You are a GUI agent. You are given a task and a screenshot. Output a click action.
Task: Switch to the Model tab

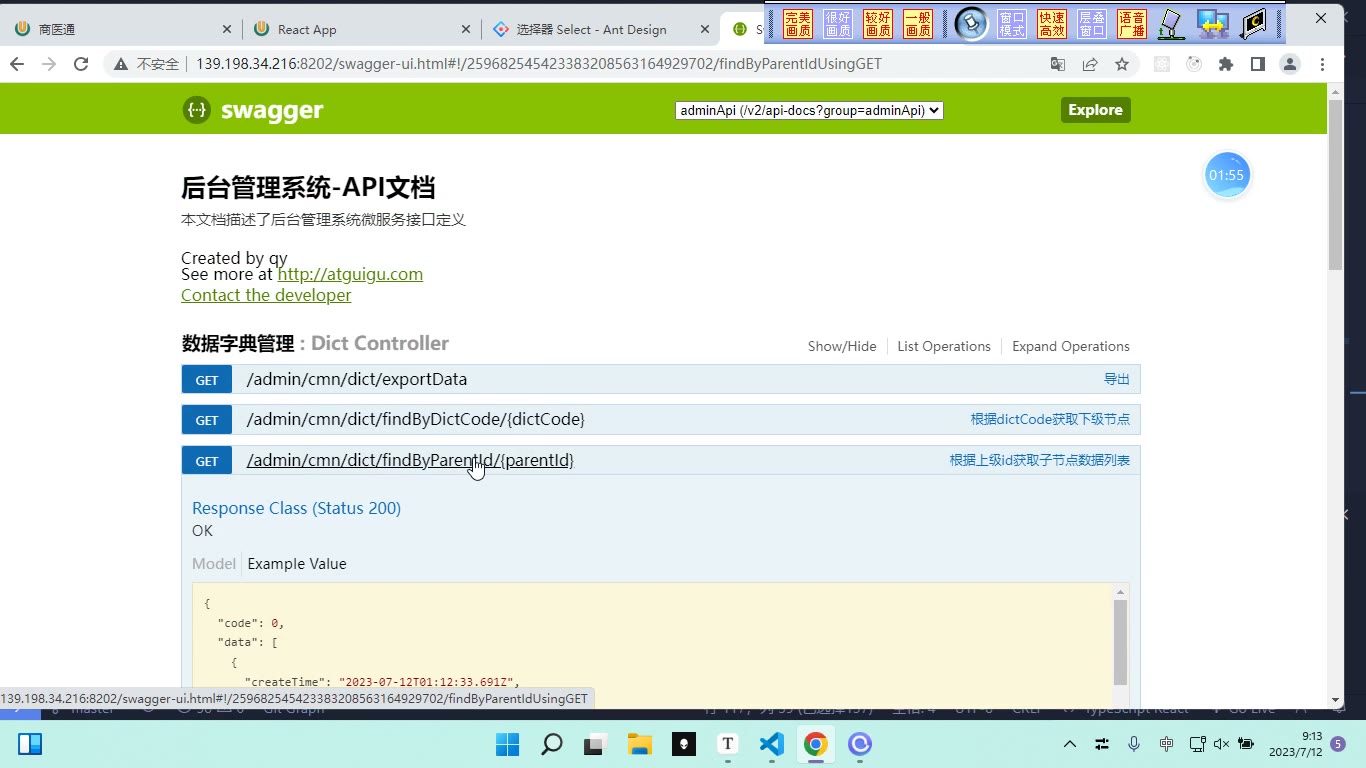coord(214,564)
